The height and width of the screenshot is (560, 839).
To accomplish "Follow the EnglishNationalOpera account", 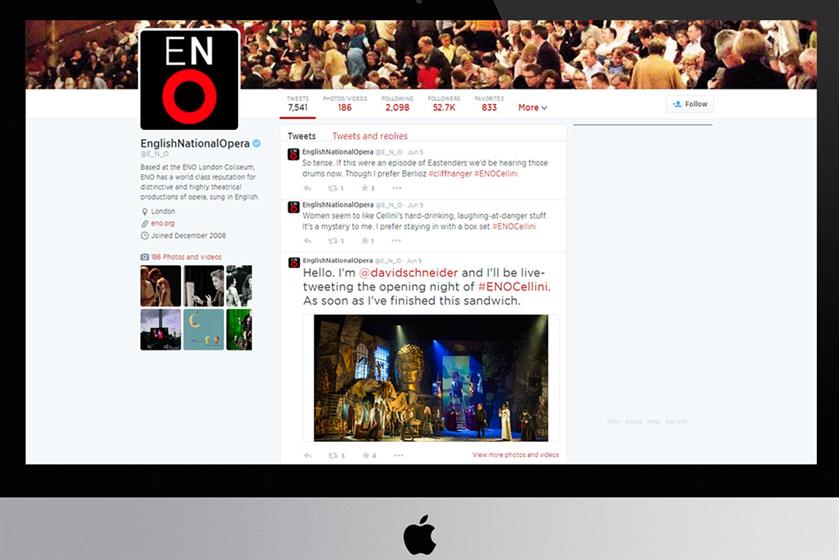I will coord(690,104).
